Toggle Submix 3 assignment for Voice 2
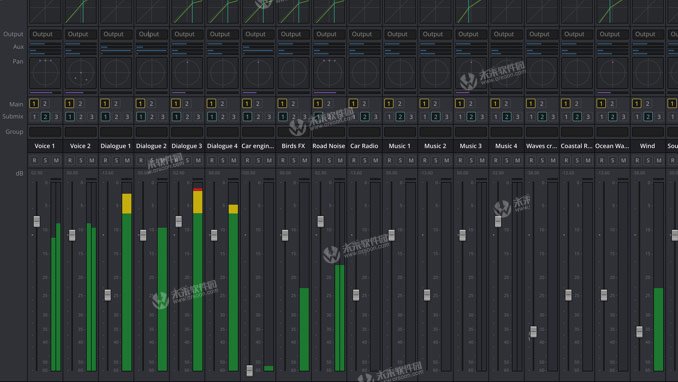This screenshot has height=382, width=678. tap(92, 116)
